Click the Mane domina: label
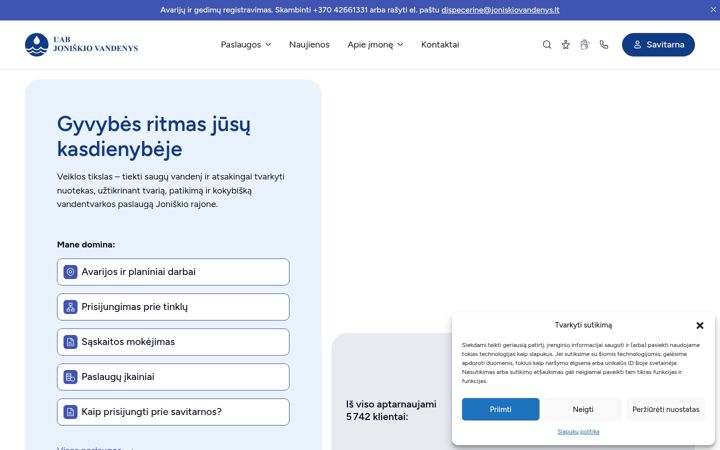 tap(86, 245)
